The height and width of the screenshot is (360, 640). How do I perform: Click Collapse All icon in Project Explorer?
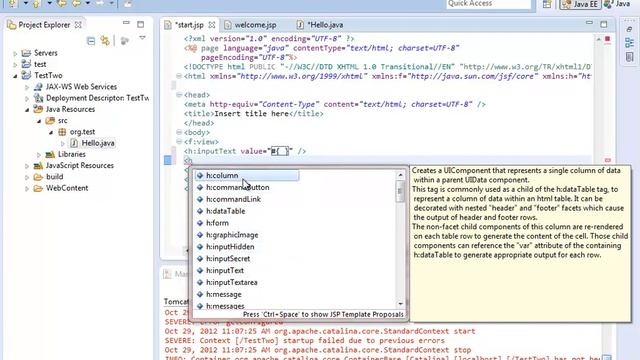tap(91, 41)
